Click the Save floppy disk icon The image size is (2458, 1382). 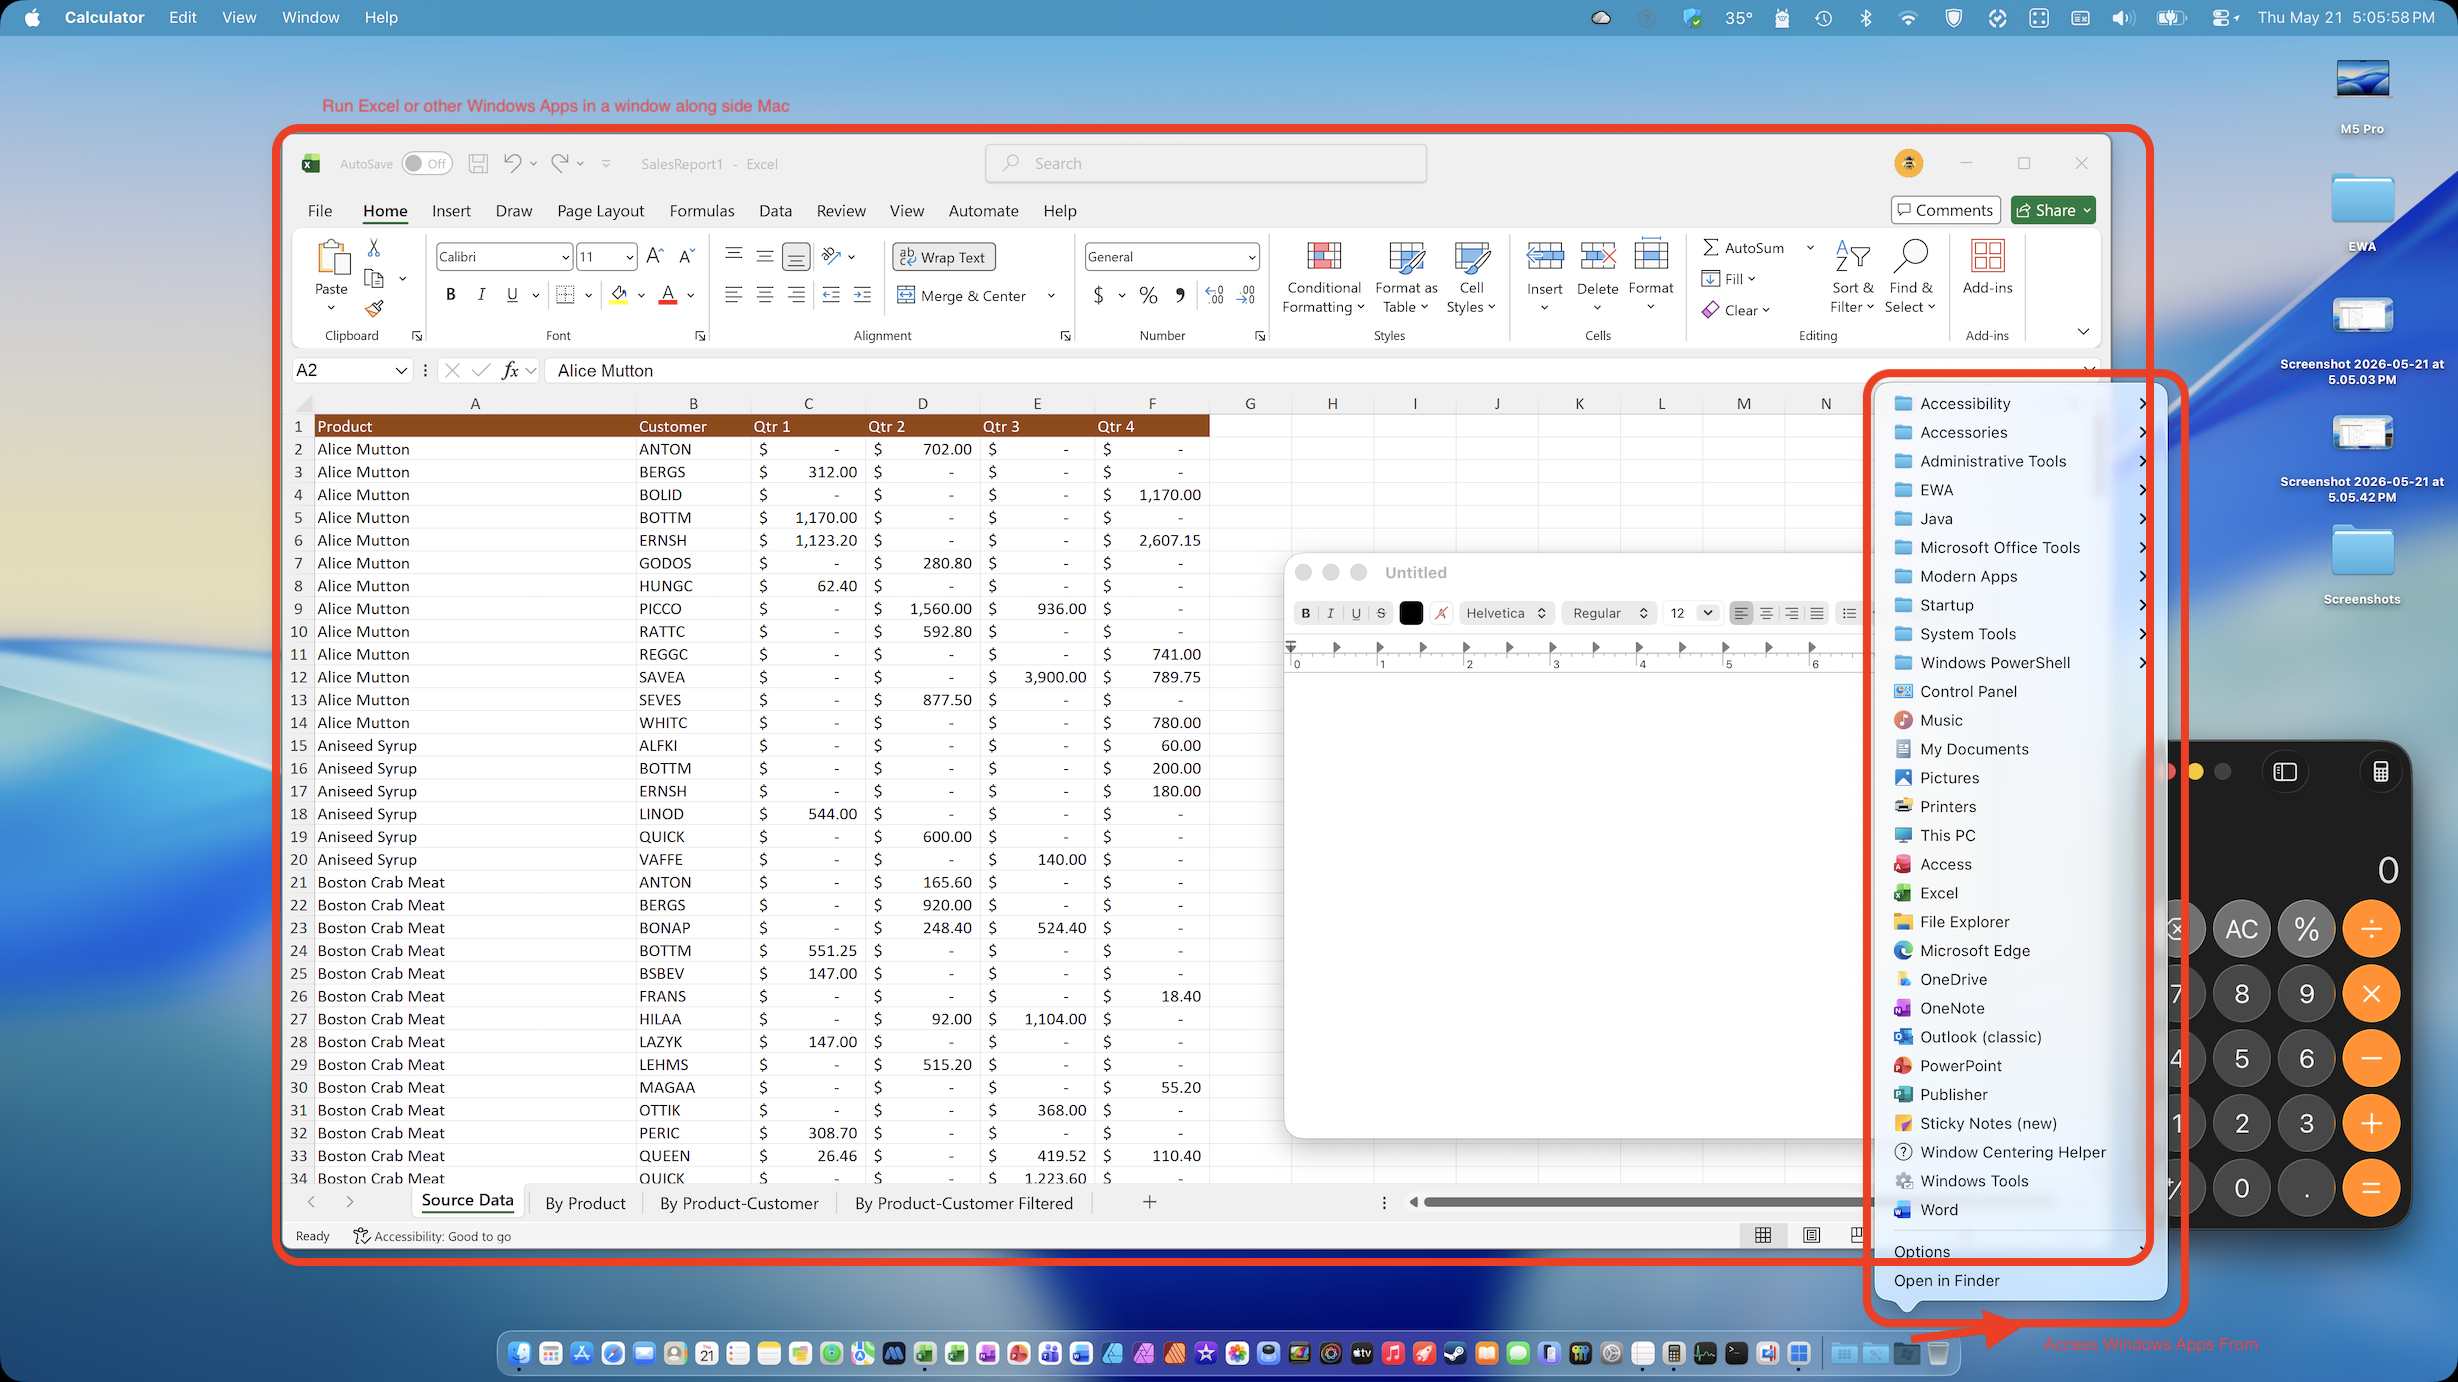[x=478, y=163]
